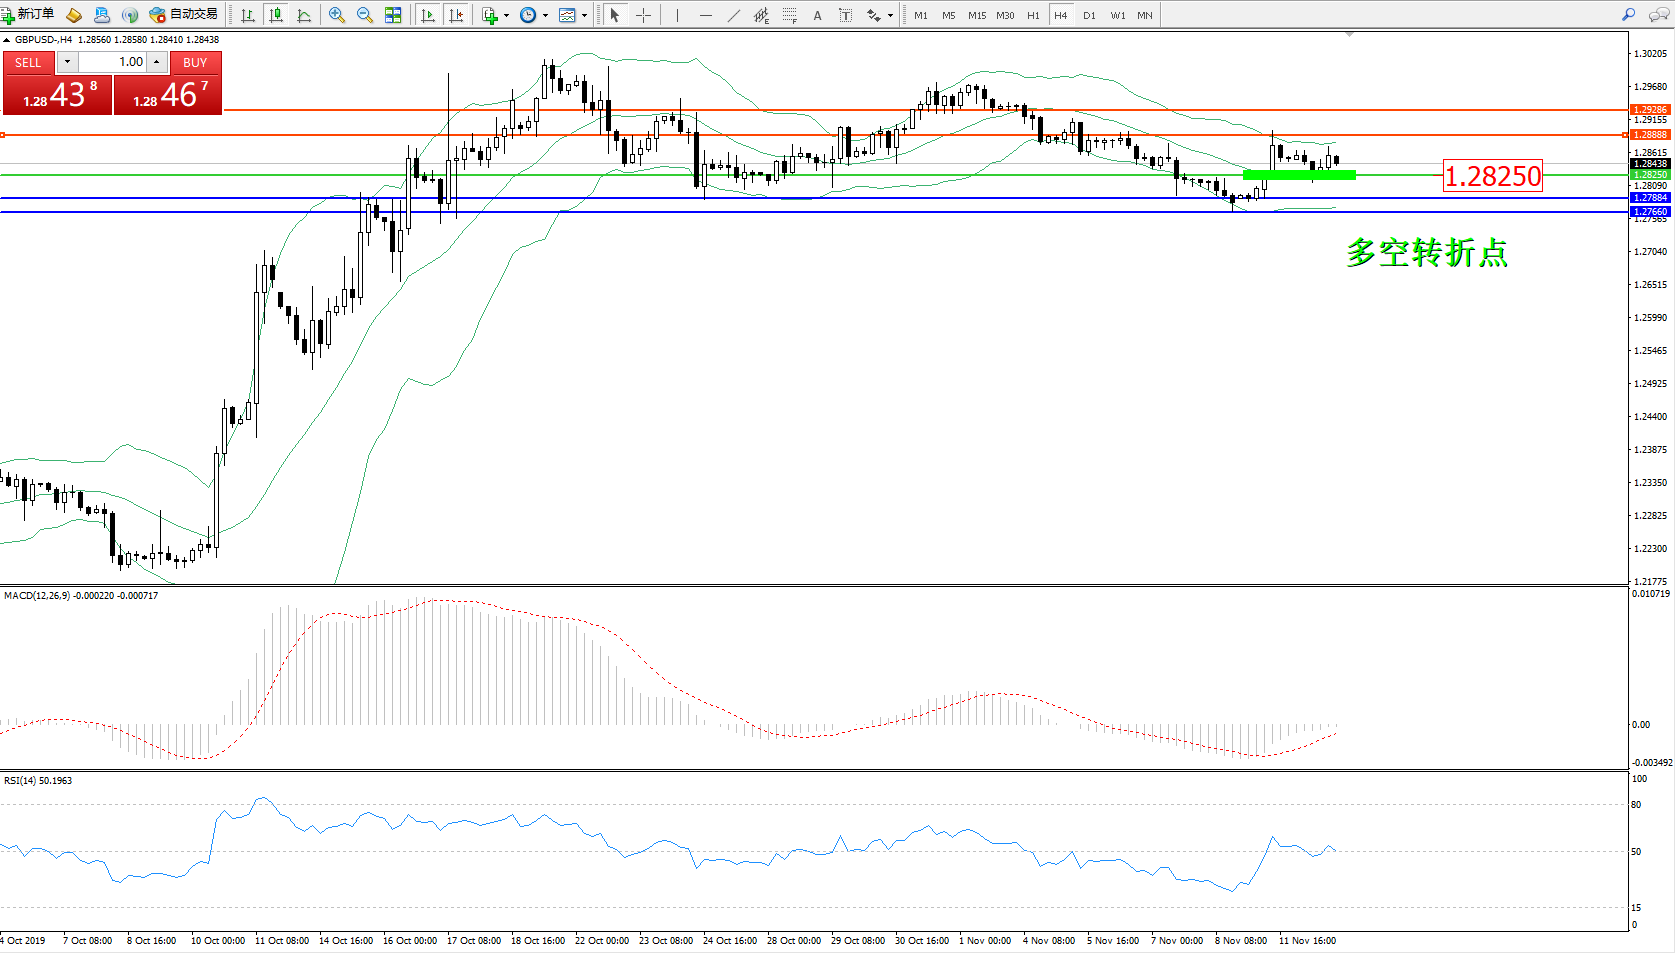The image size is (1675, 953).
Task: Choose the text label 'A' tool
Action: click(x=817, y=15)
